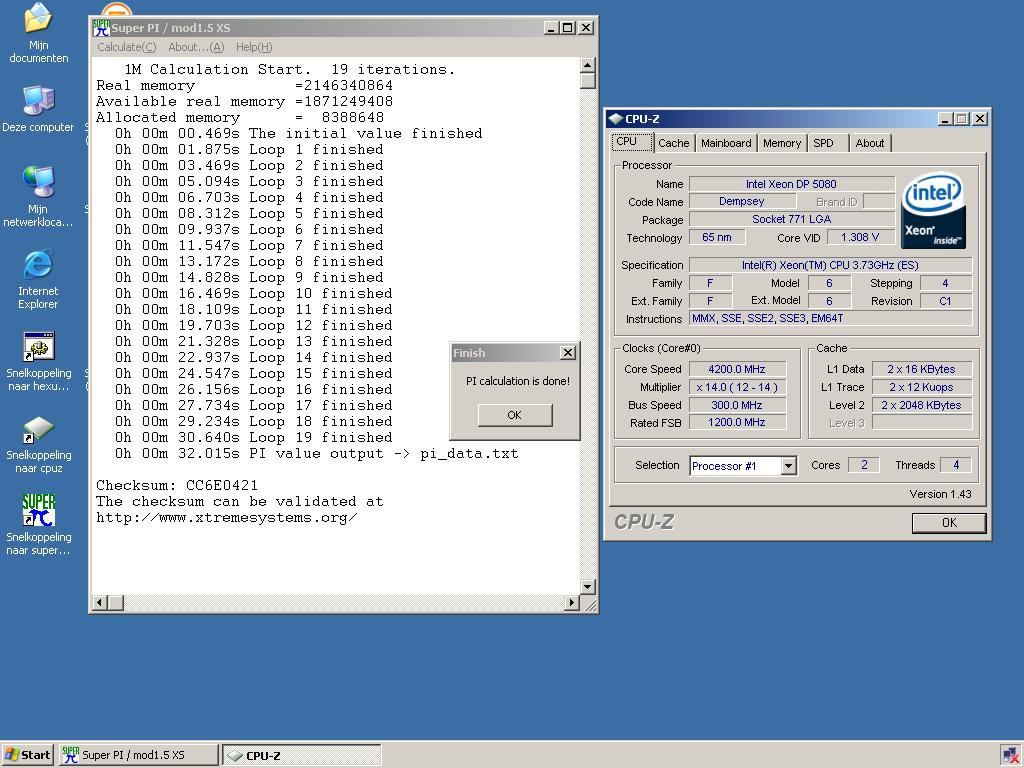1024x768 pixels.
Task: Launch Internet Explorer from the desktop
Action: (x=39, y=279)
